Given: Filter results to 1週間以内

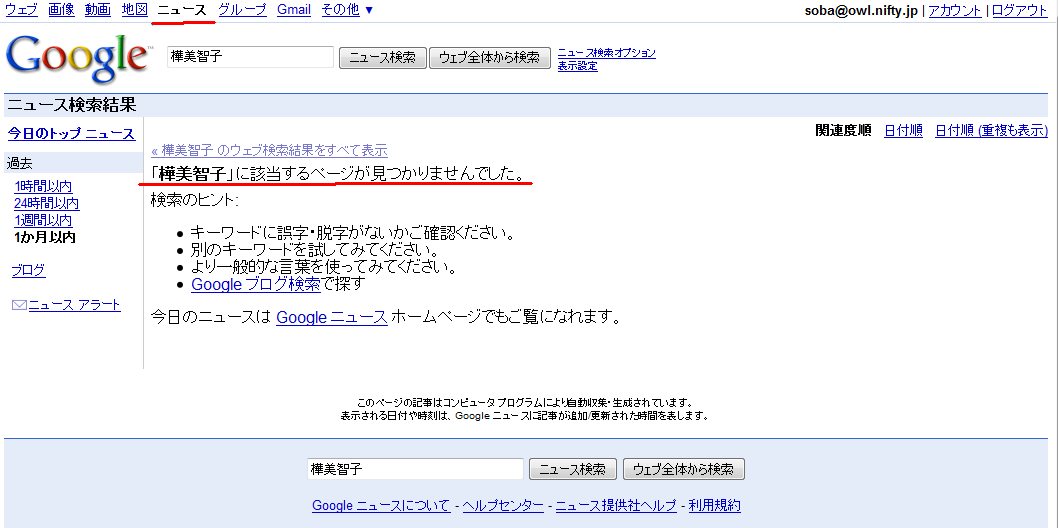Looking at the screenshot, I should (x=43, y=221).
